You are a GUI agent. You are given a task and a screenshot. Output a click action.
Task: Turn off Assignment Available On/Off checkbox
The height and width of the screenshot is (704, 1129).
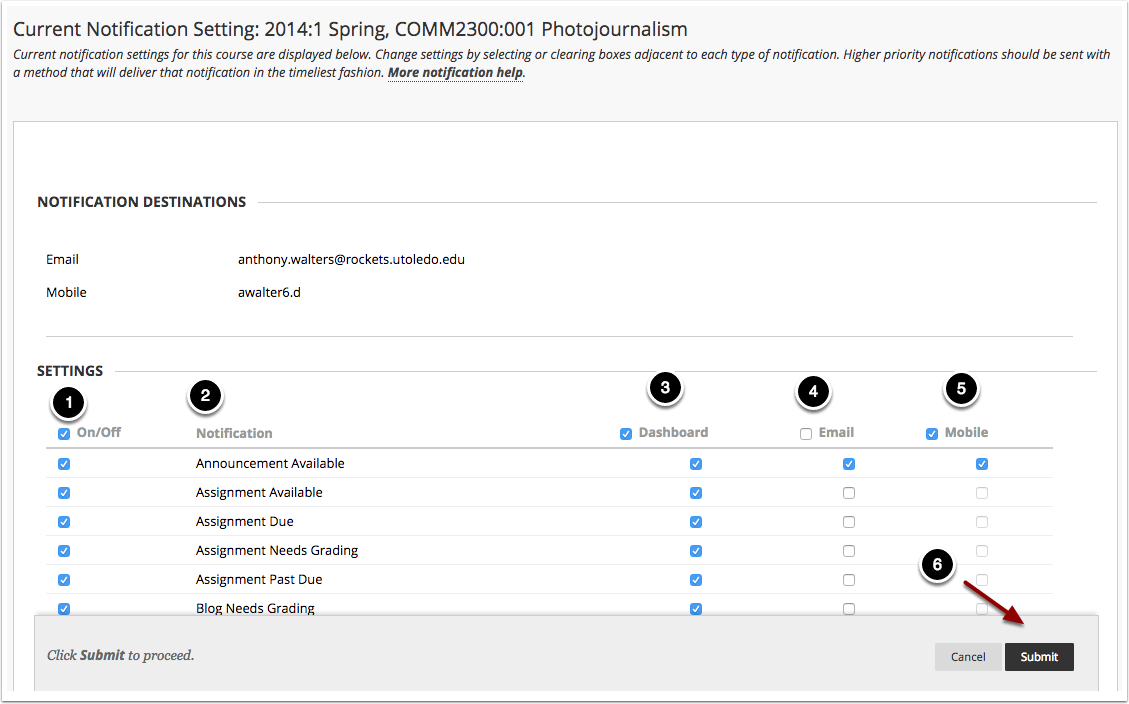64,493
